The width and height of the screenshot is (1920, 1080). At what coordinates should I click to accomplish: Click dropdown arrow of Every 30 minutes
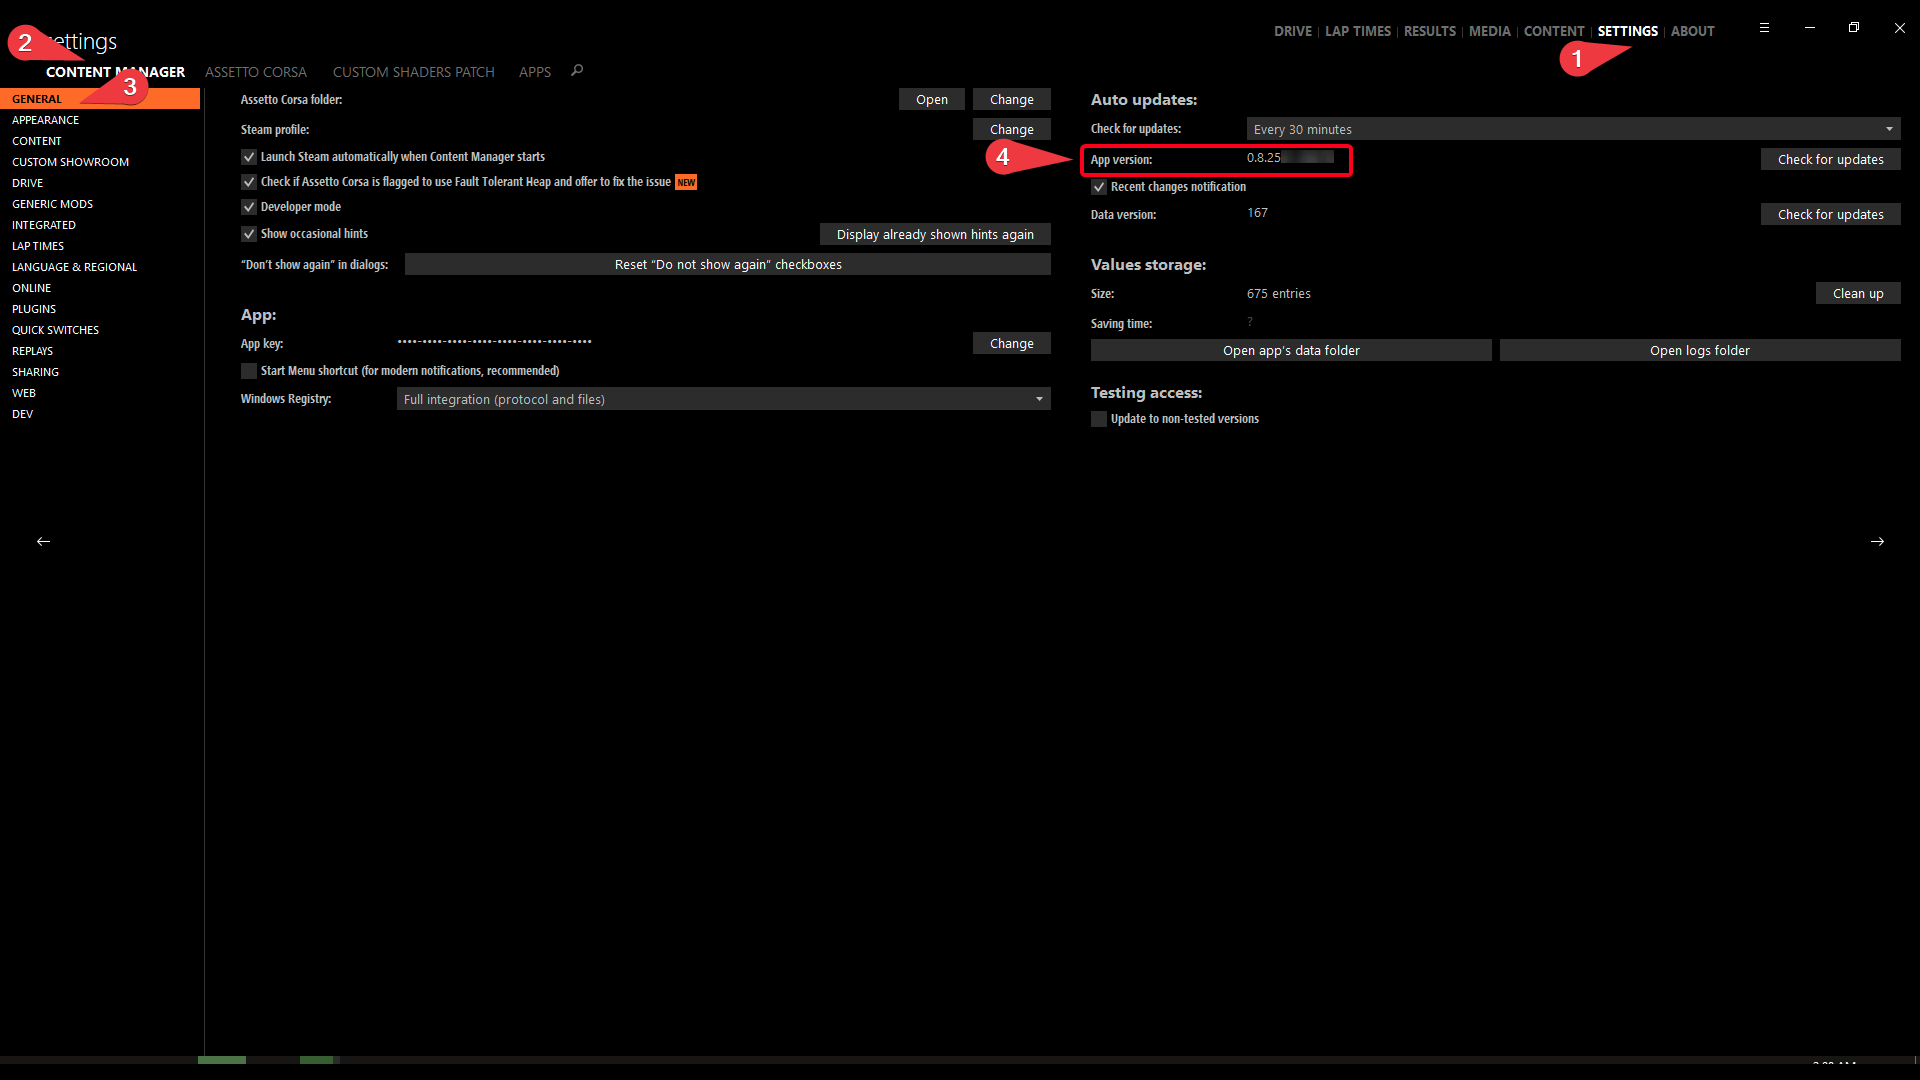(x=1889, y=129)
